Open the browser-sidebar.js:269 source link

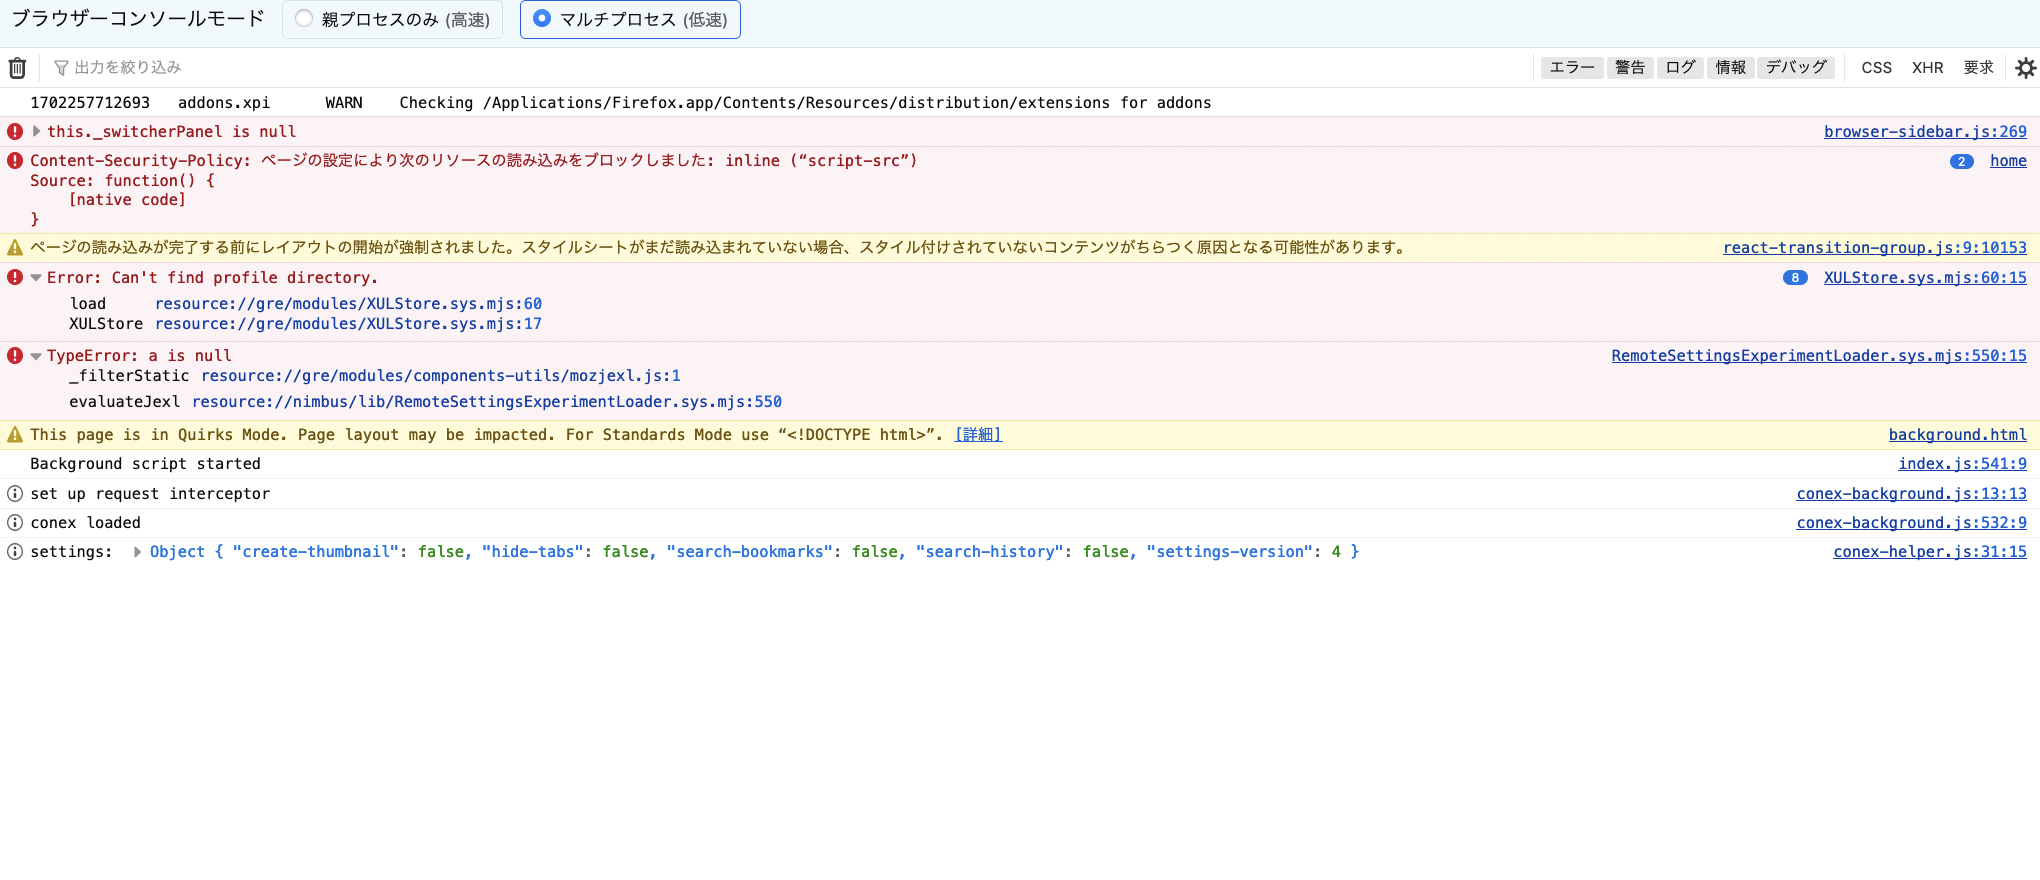pyautogui.click(x=1924, y=132)
